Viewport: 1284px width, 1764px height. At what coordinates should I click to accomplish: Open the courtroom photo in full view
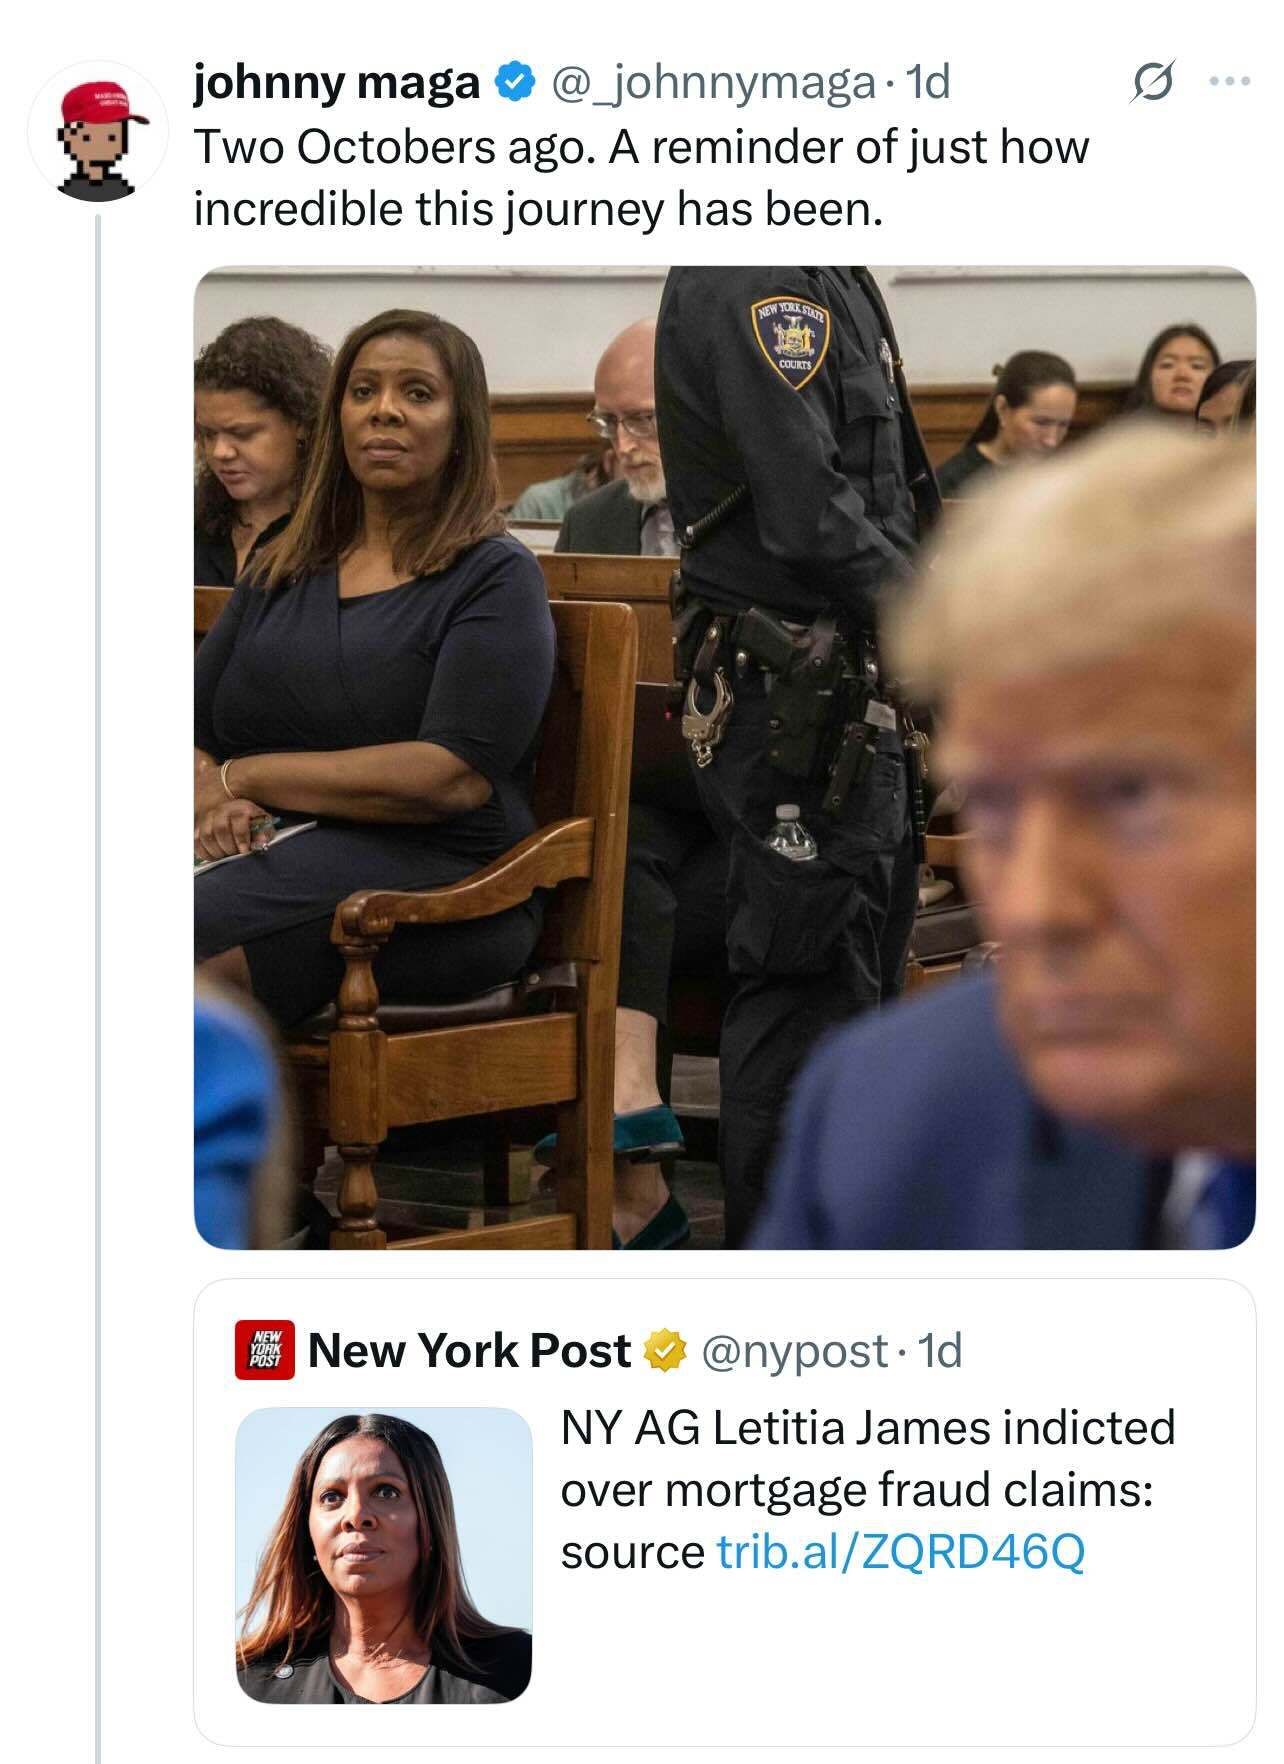(724, 757)
